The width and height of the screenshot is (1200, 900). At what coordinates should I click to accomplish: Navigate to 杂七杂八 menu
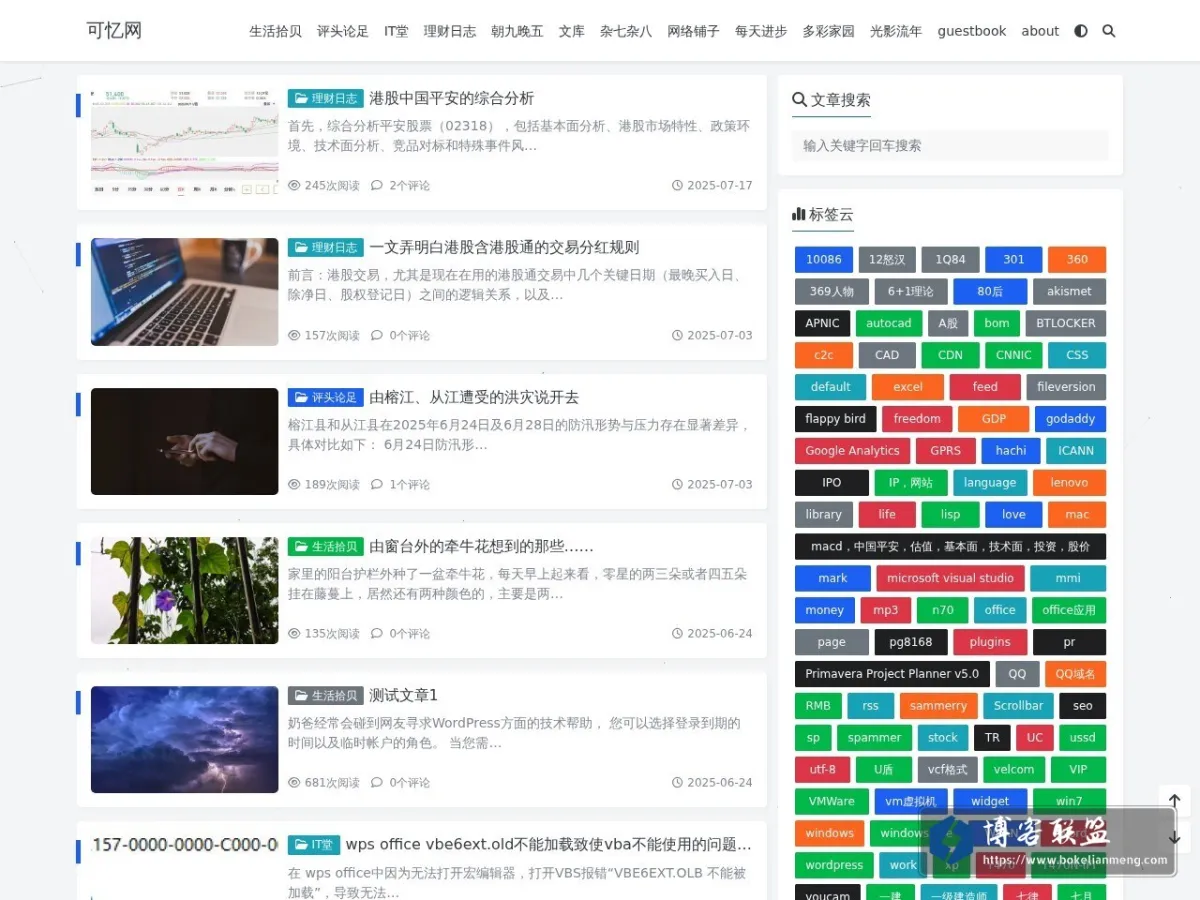point(626,31)
